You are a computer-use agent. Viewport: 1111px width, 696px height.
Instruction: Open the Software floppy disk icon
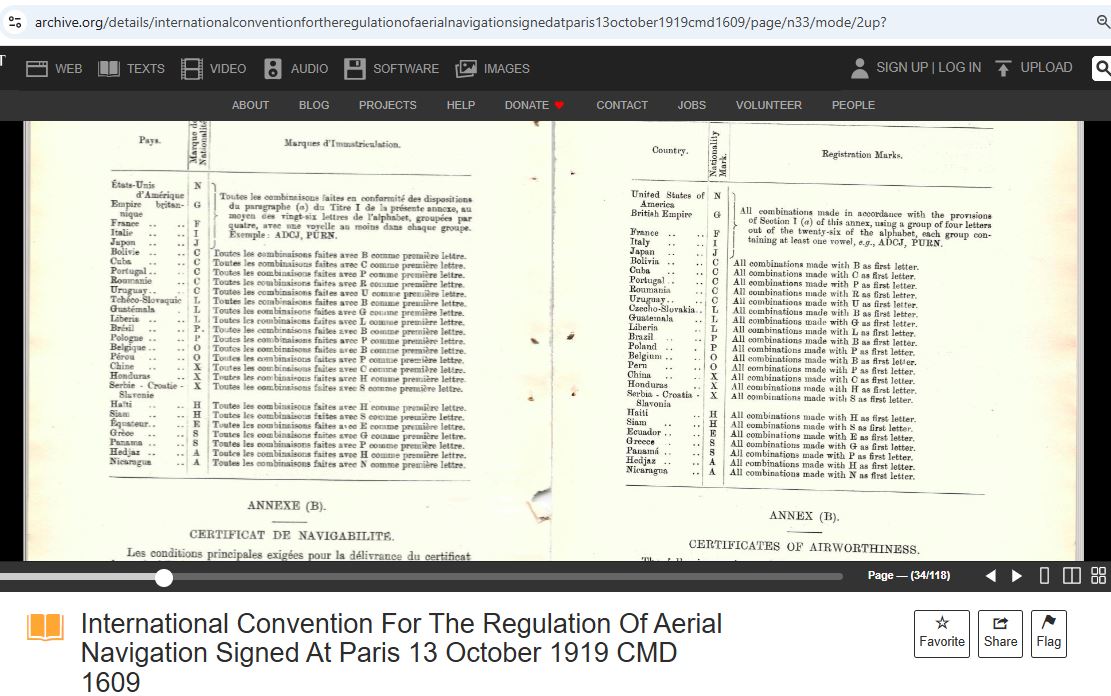coord(355,69)
